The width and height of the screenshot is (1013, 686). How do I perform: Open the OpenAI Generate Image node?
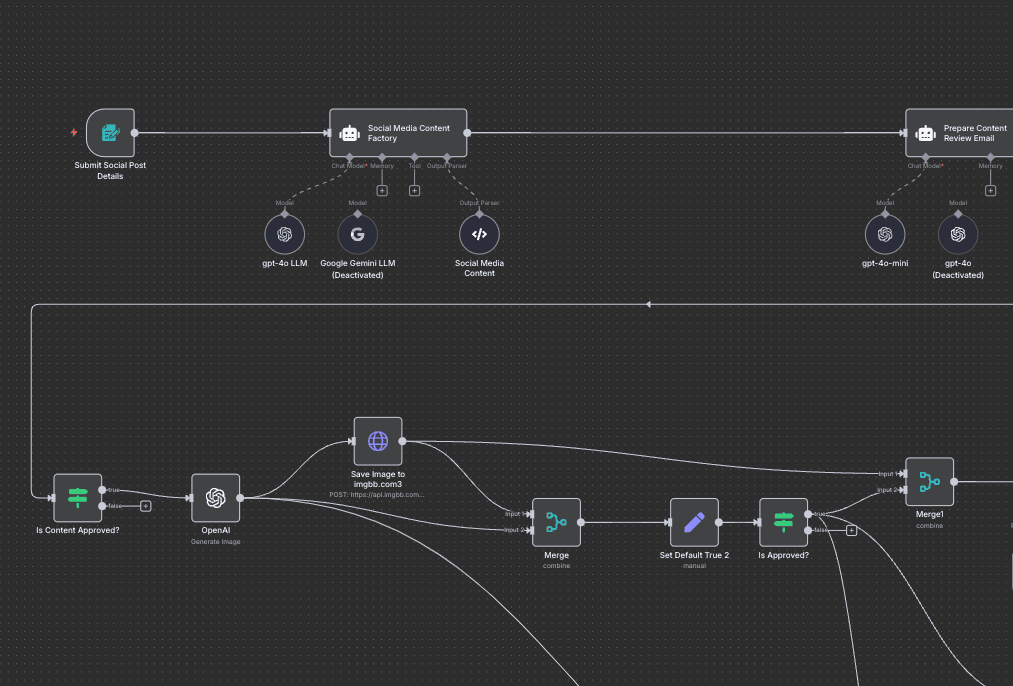215,497
